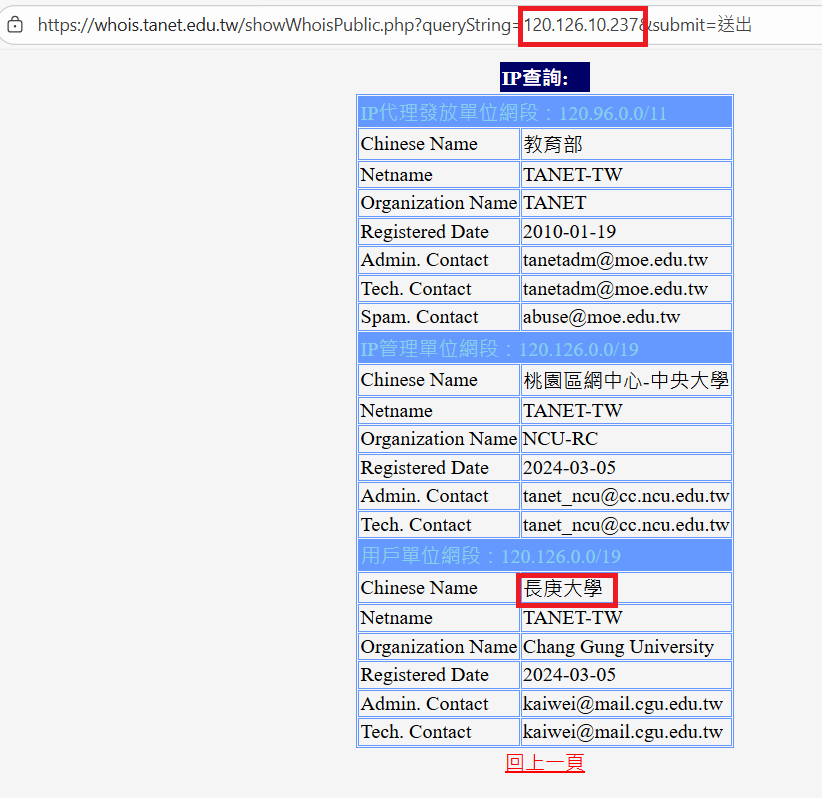The image size is (822, 798).
Task: Click the site info lock icon
Action: pyautogui.click(x=15, y=24)
